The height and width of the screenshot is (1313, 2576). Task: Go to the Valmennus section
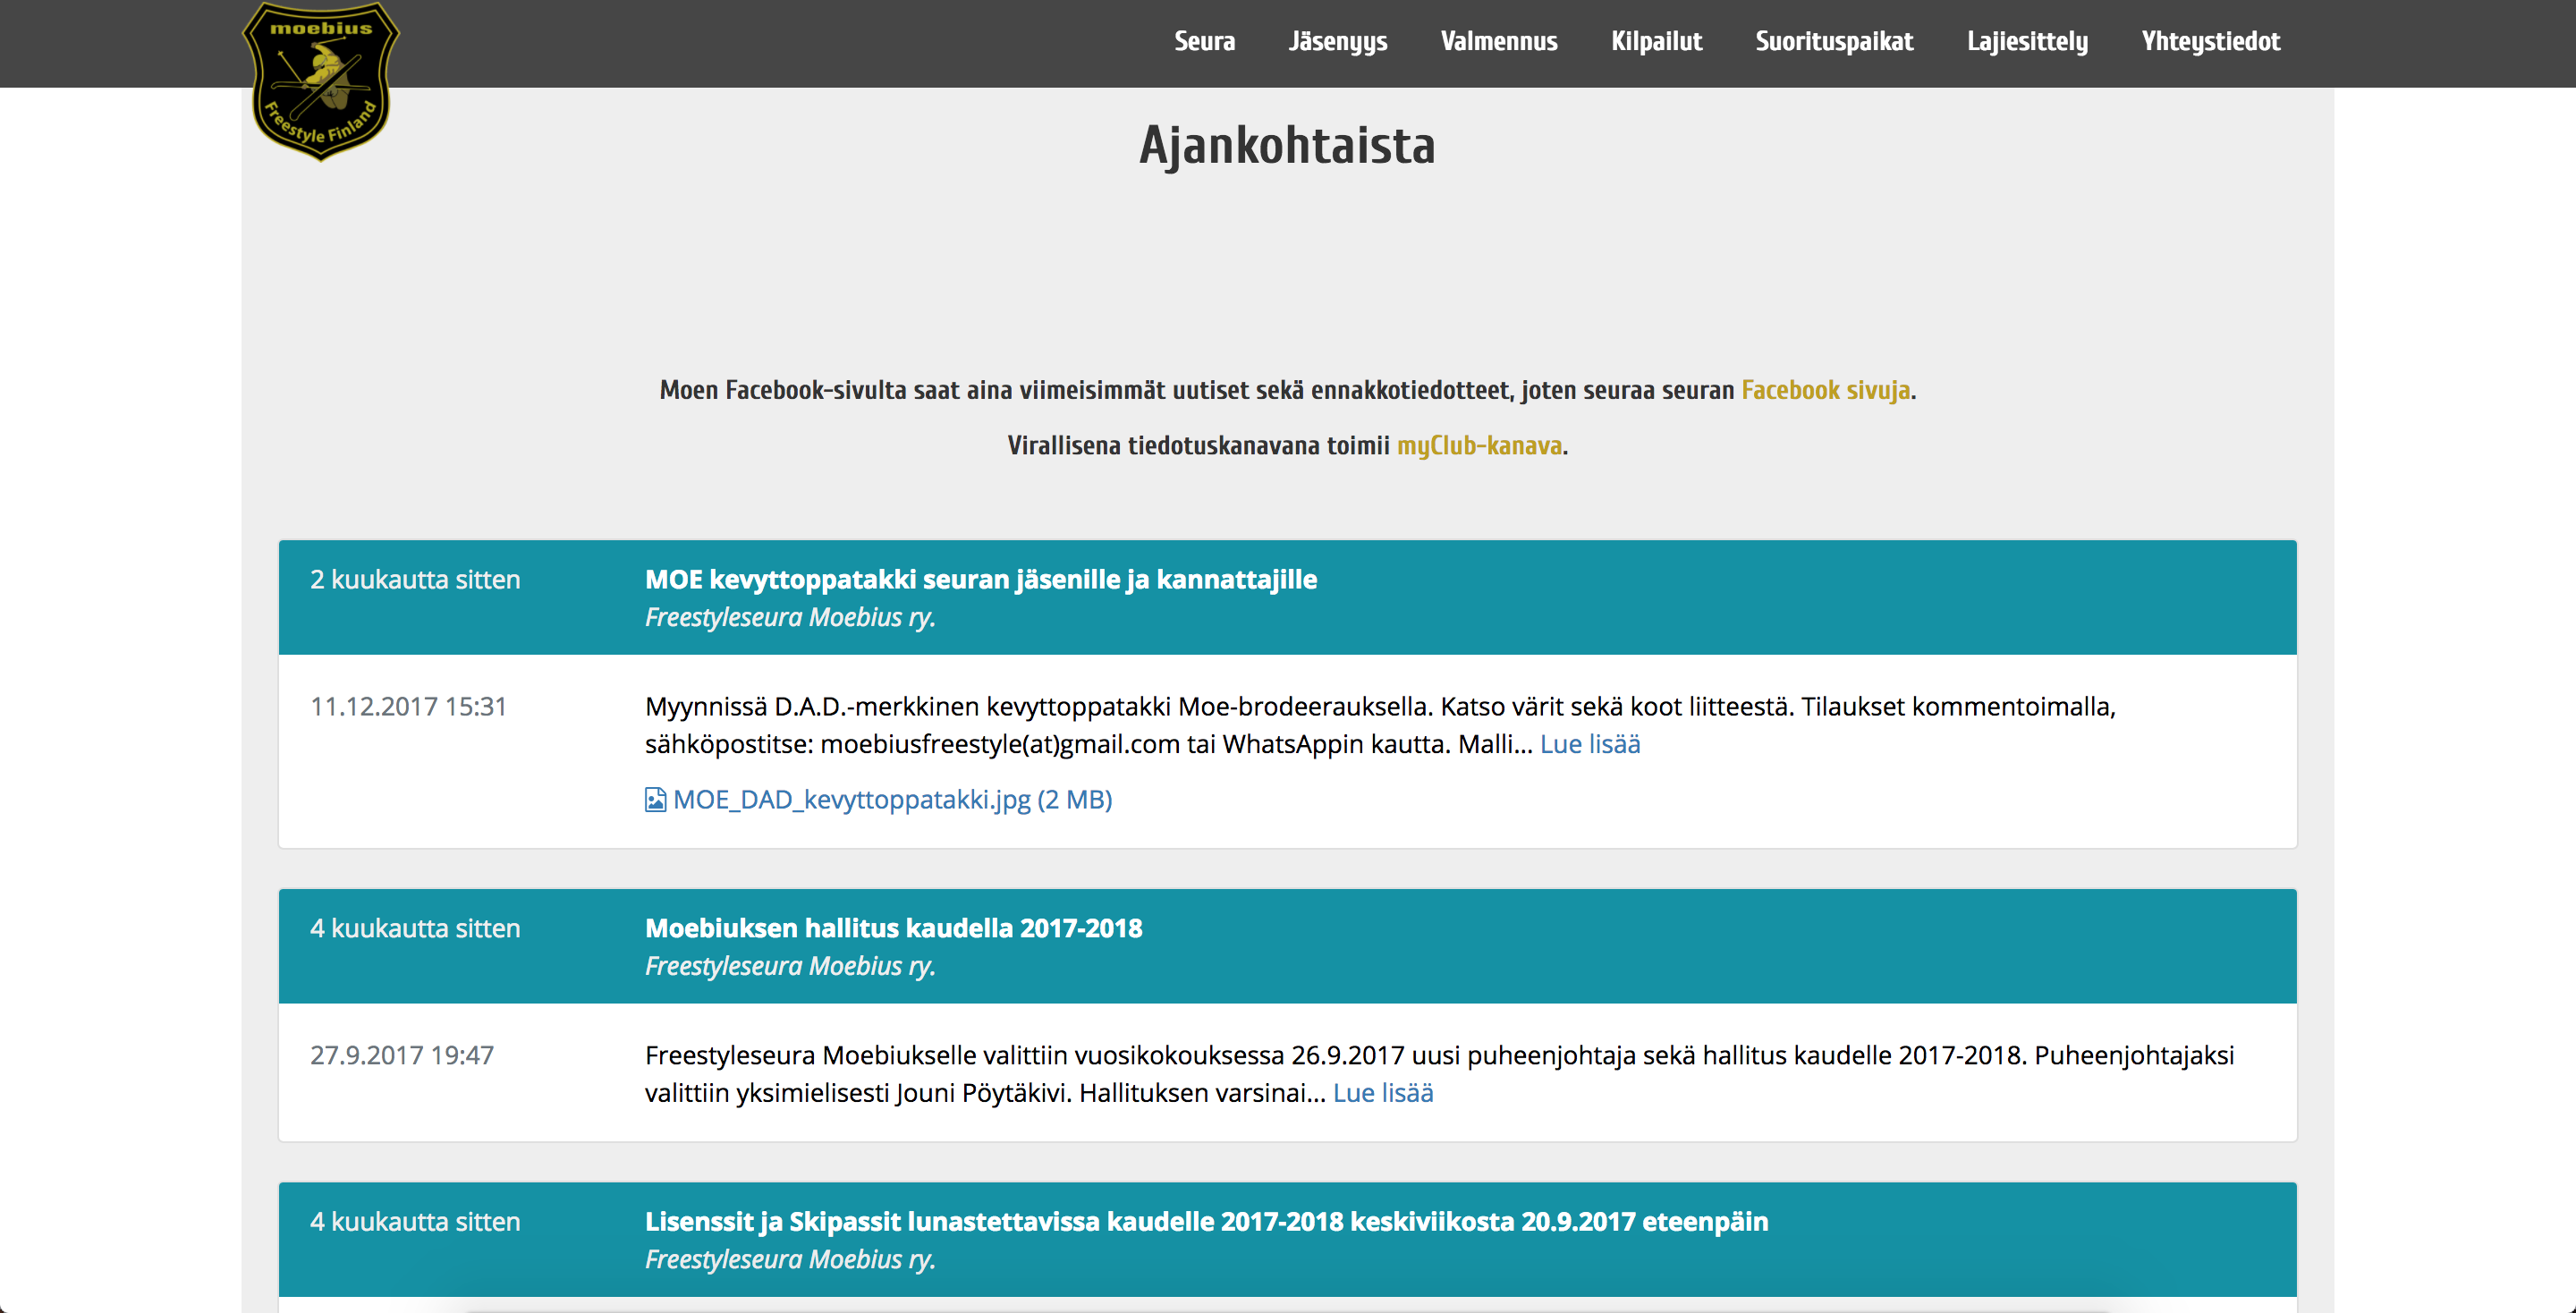click(1498, 41)
